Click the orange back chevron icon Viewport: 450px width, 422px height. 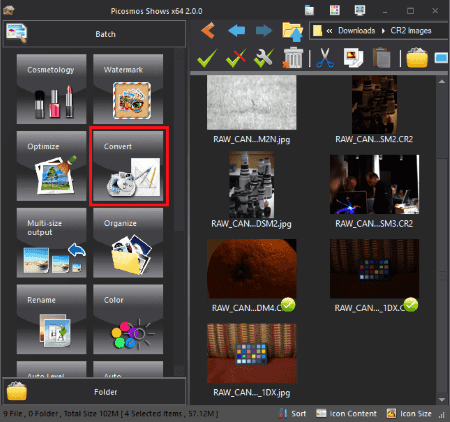coord(208,31)
